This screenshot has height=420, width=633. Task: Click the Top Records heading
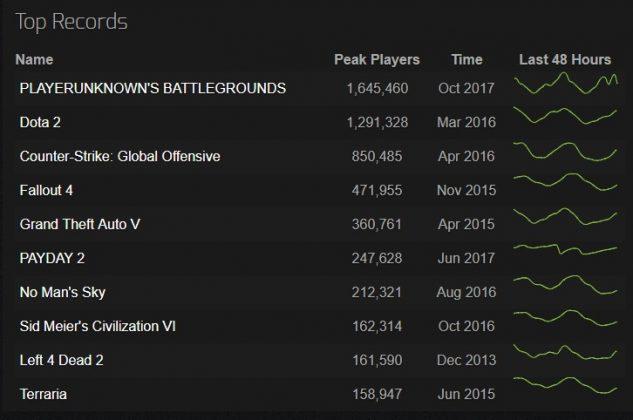[x=71, y=22]
